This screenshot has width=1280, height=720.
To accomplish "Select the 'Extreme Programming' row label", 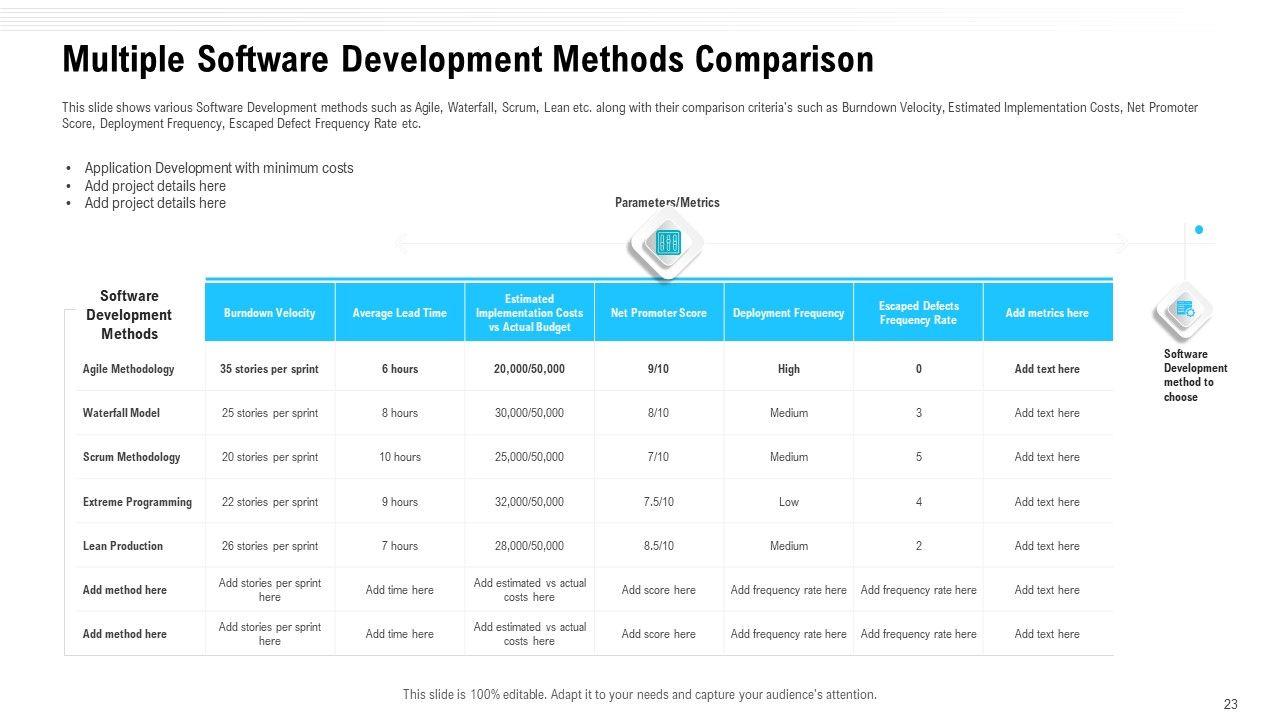I will point(137,502).
